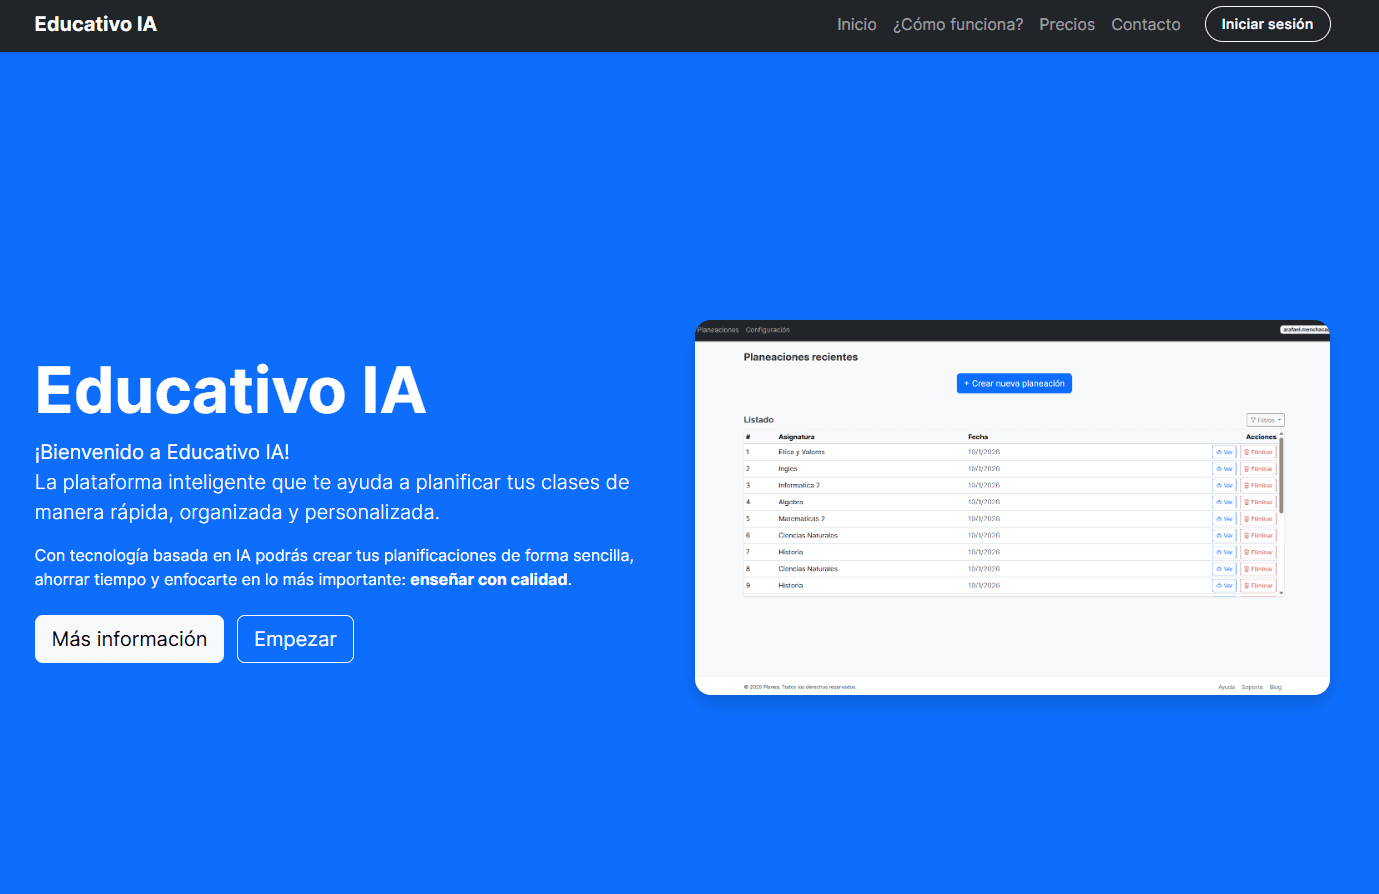1379x894 pixels.
Task: Click the eye icon for Ciencias Naturales row 6
Action: click(x=1218, y=535)
